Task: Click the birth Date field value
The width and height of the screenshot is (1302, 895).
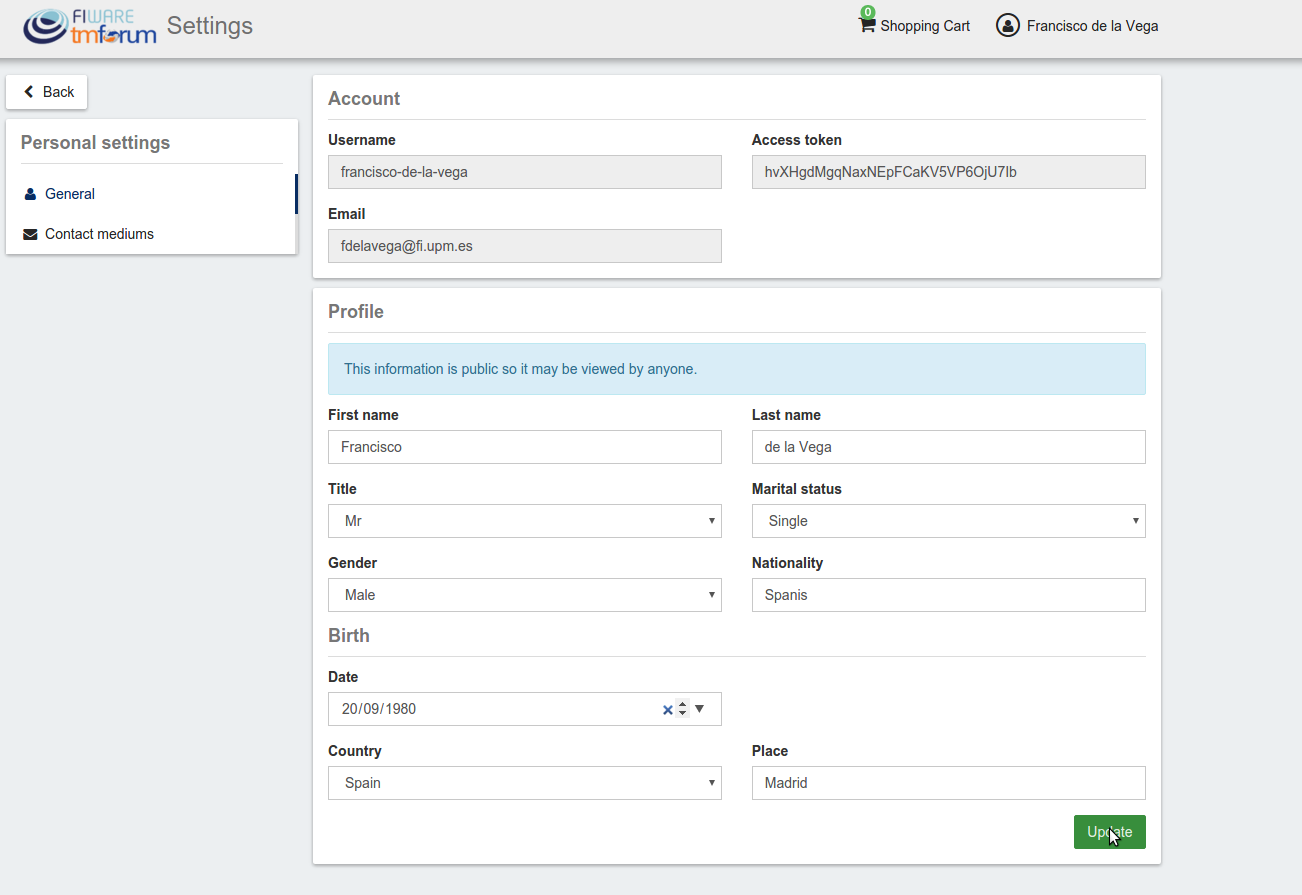Action: [x=379, y=709]
